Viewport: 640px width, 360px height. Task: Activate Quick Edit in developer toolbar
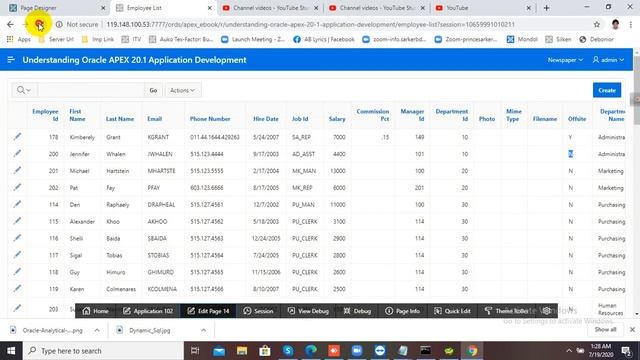[x=452, y=311]
